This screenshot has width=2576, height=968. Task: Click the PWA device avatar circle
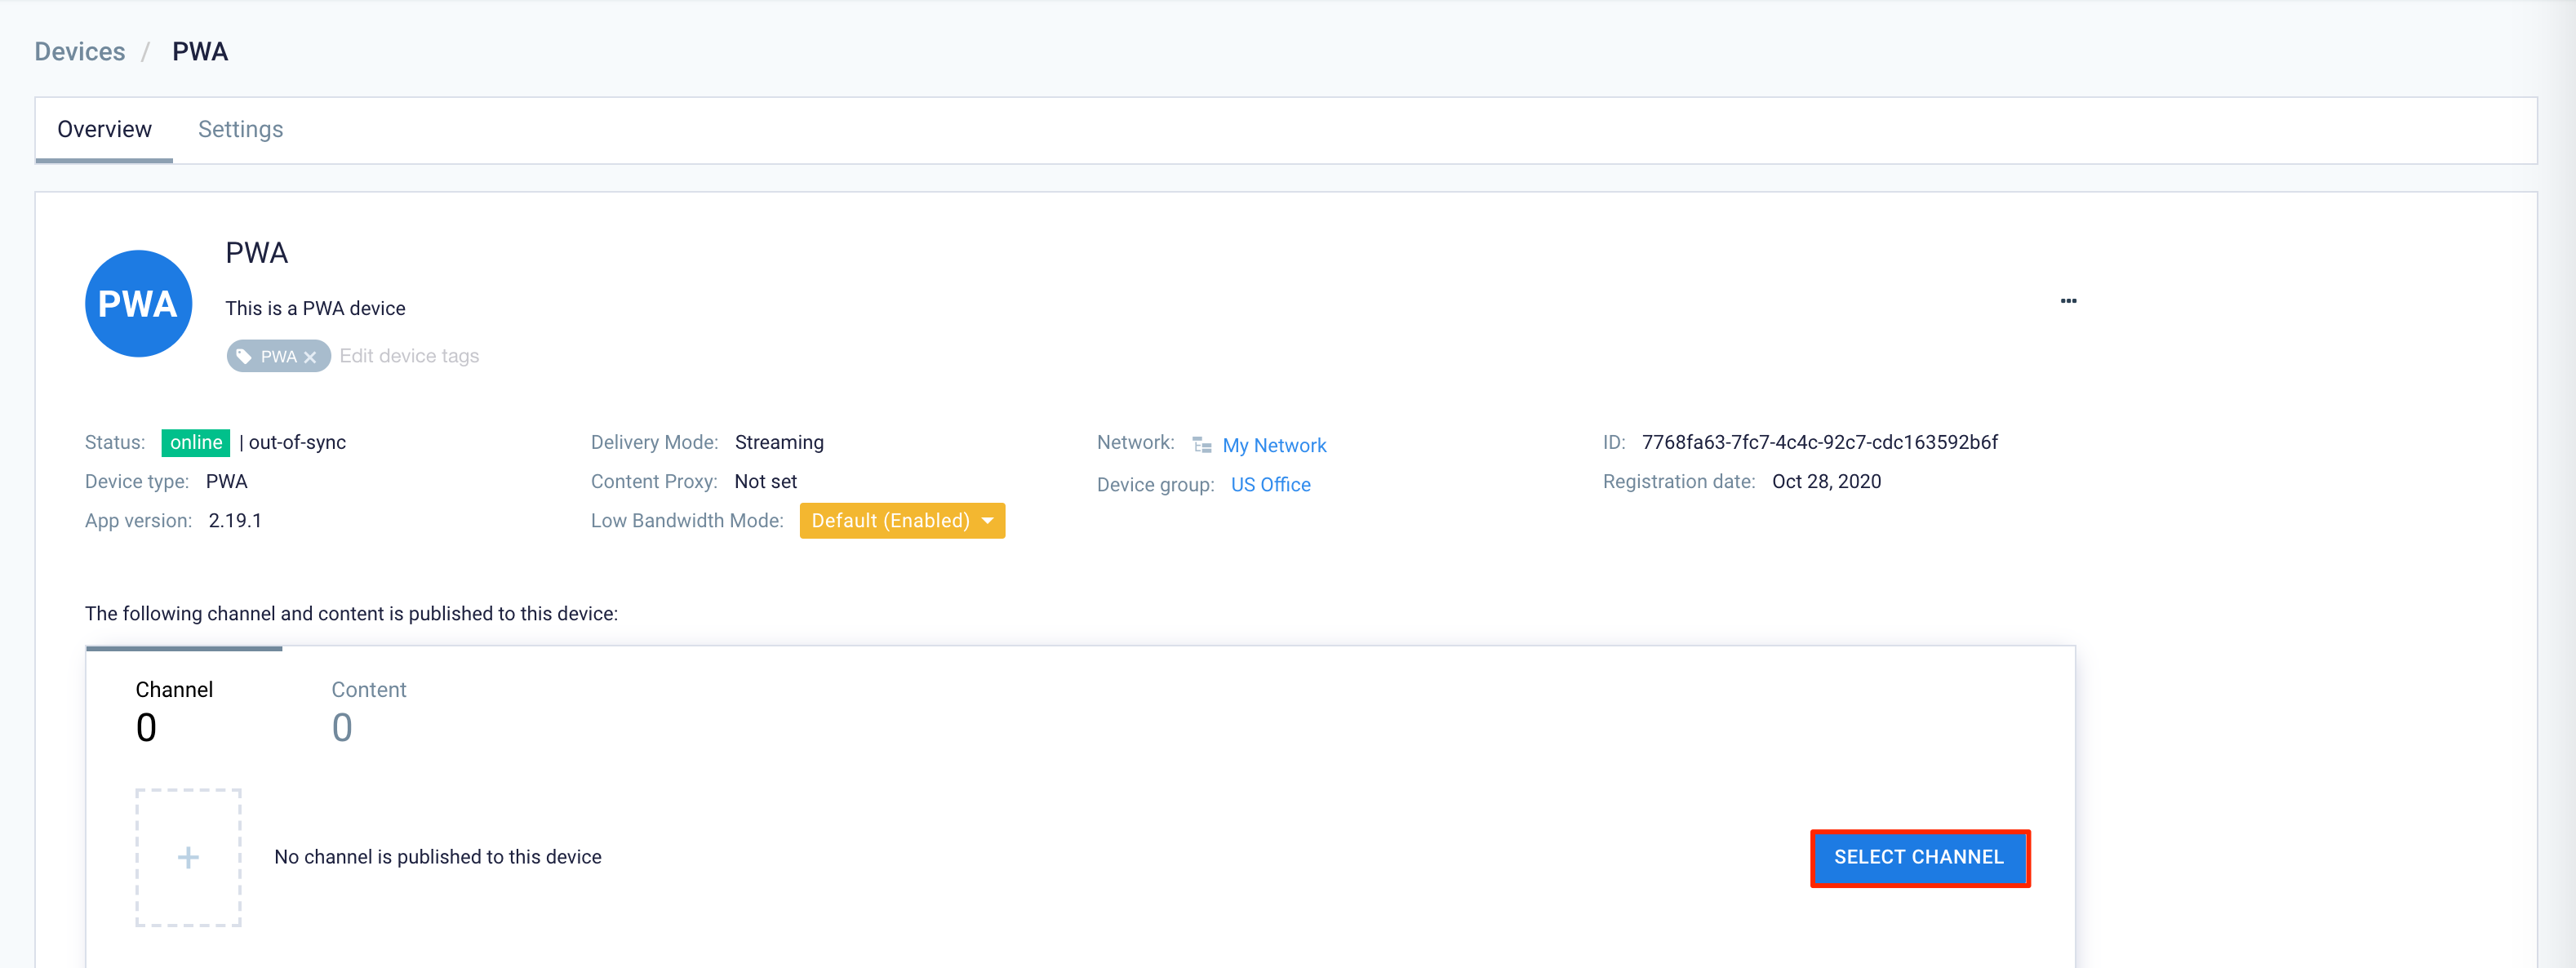pos(138,303)
